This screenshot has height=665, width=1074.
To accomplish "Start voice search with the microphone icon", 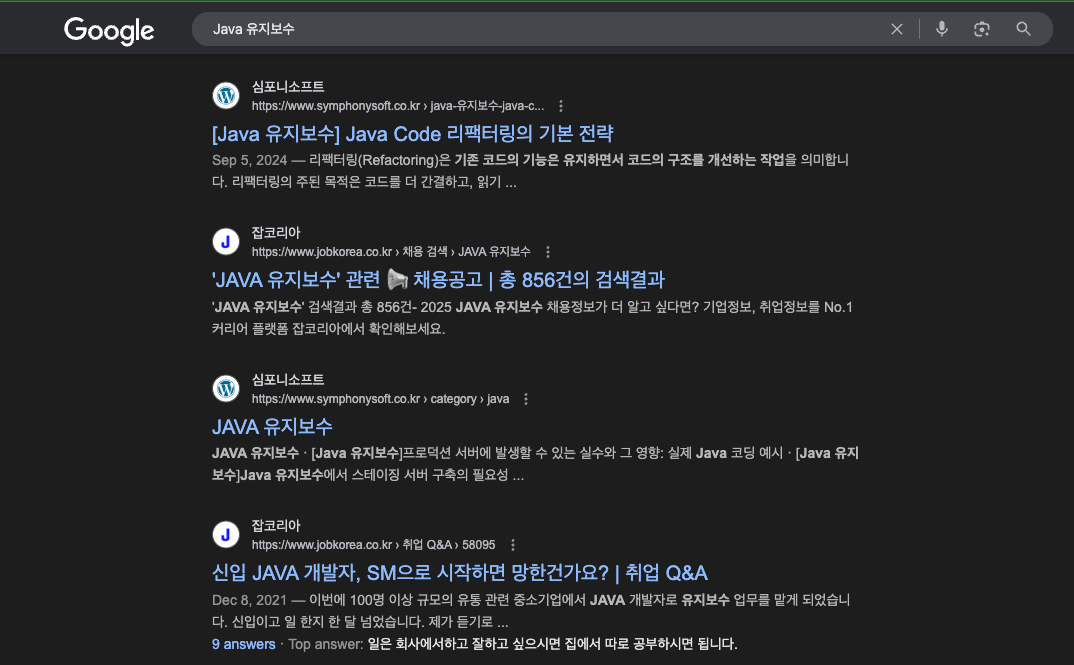I will [x=942, y=29].
